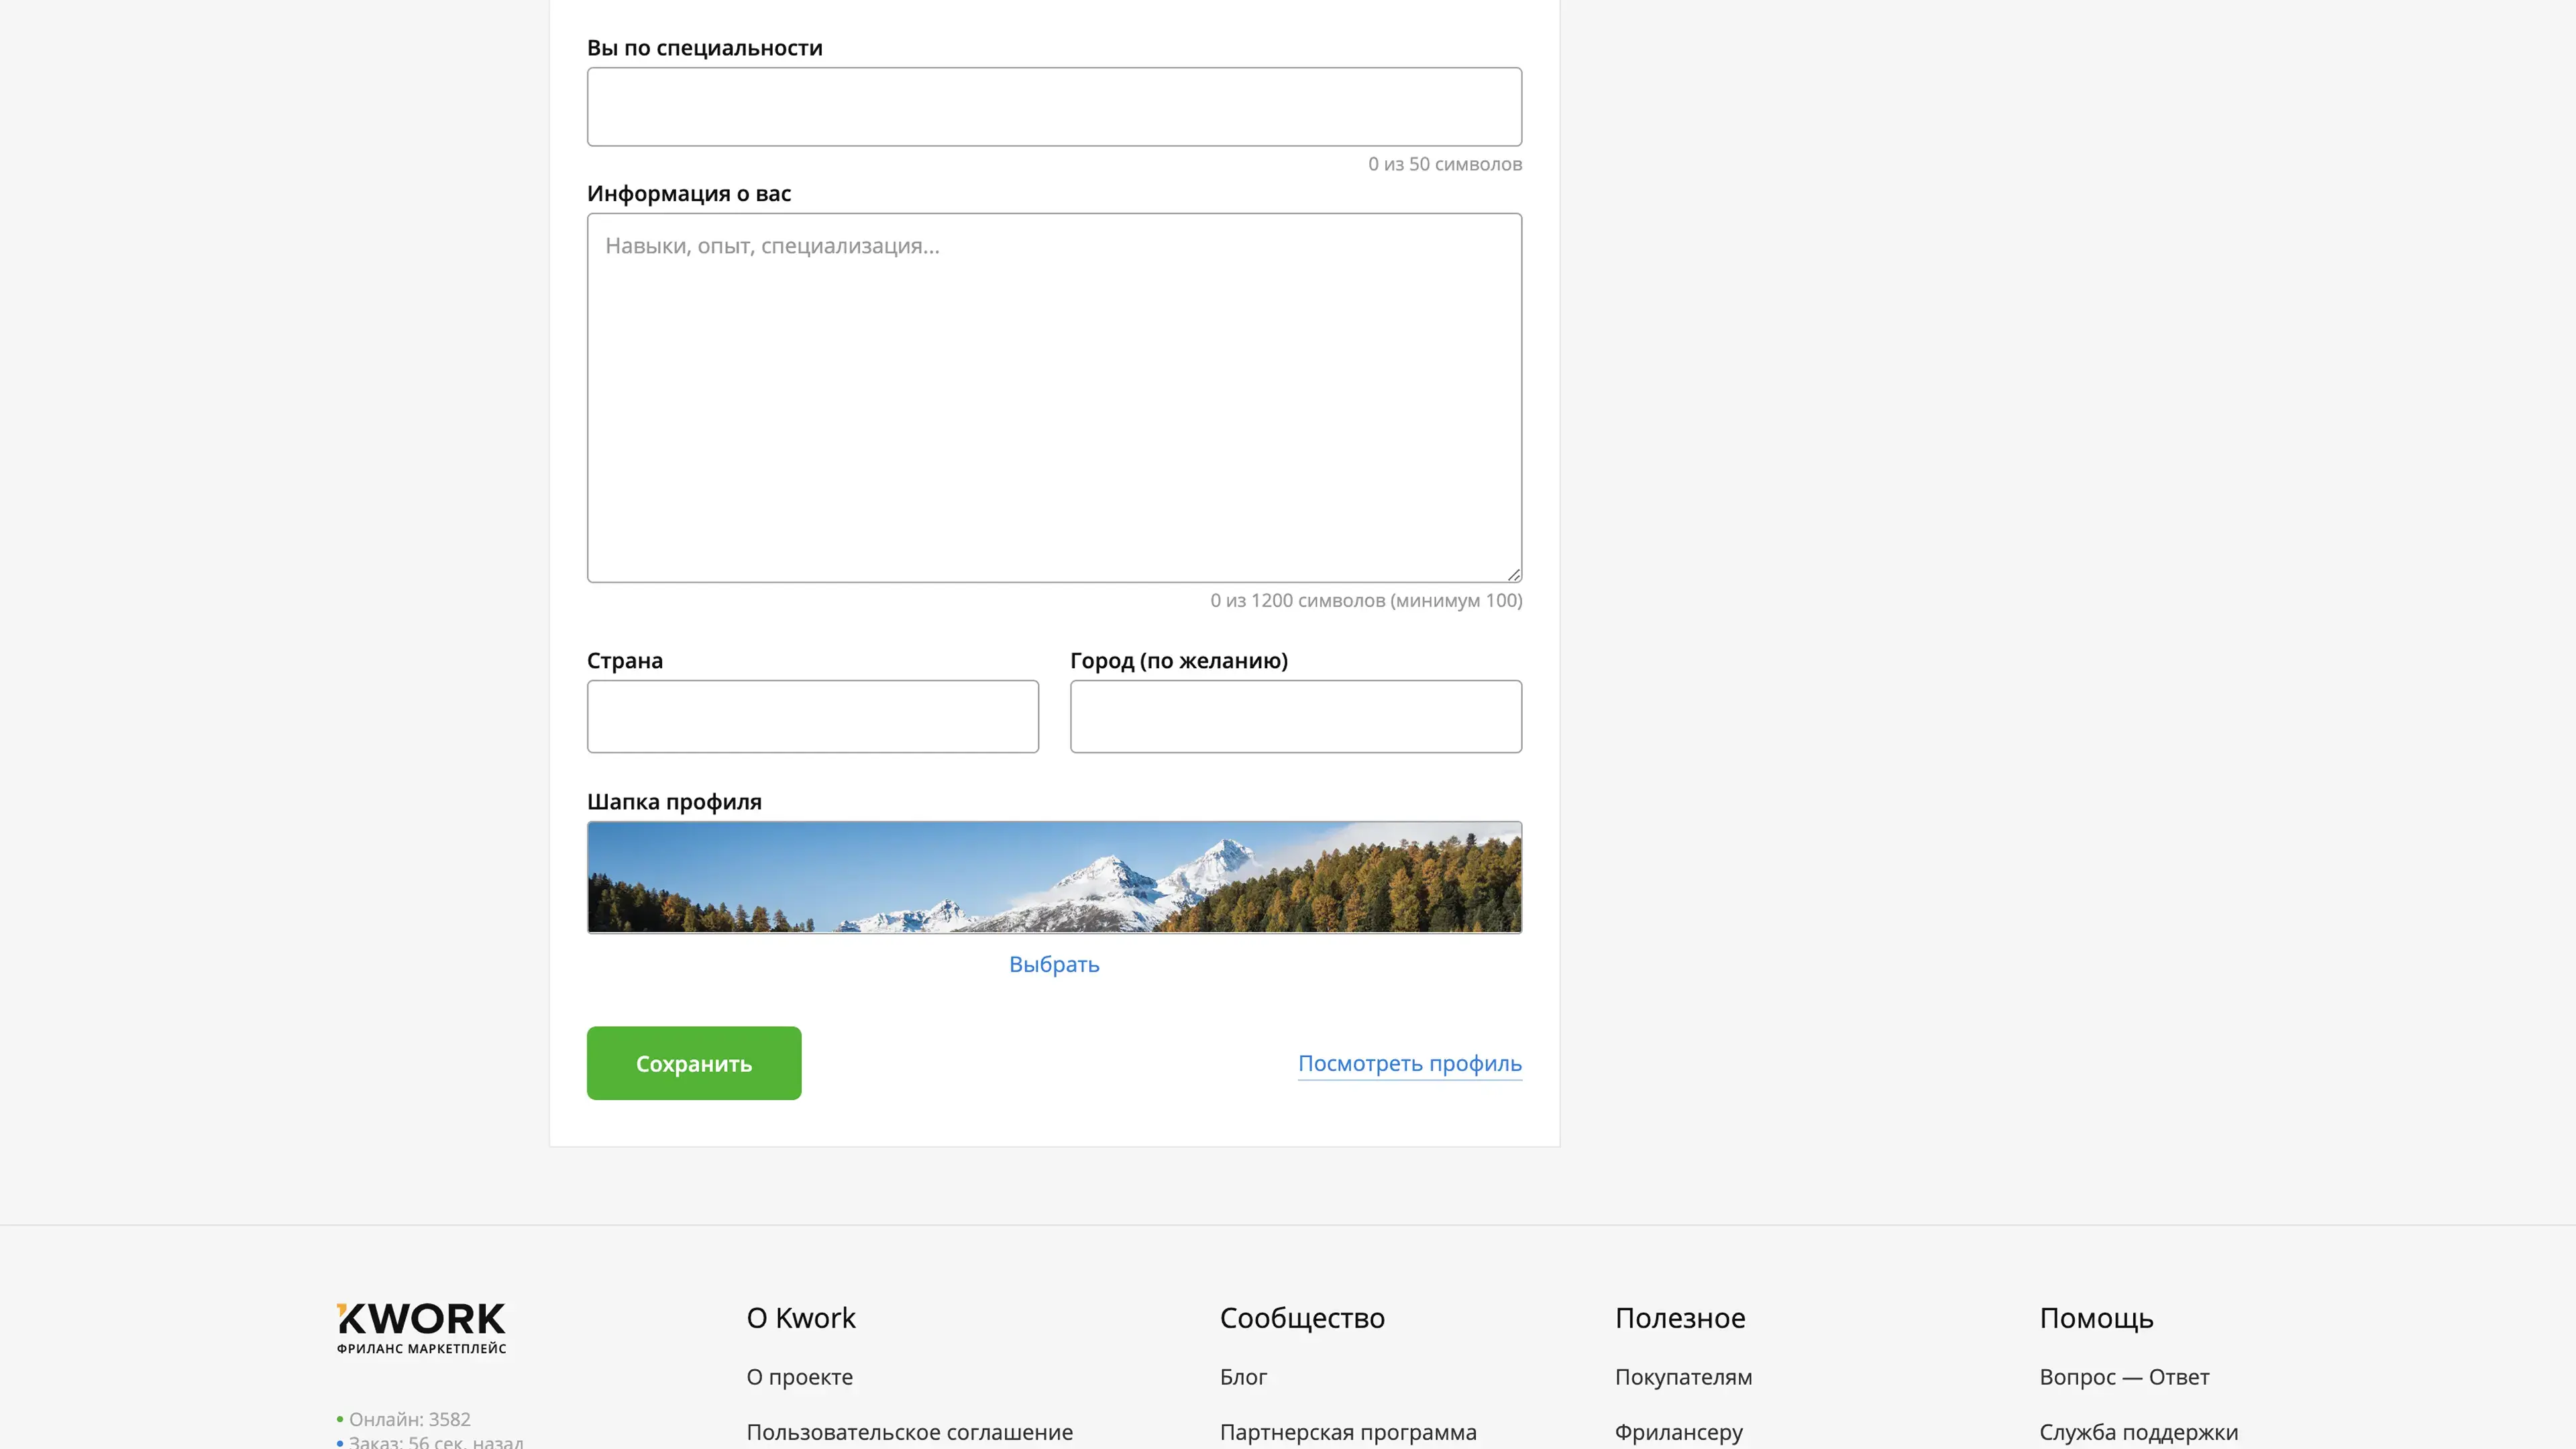Open the 'Страна' country field
This screenshot has height=1449, width=2576.
click(x=812, y=716)
